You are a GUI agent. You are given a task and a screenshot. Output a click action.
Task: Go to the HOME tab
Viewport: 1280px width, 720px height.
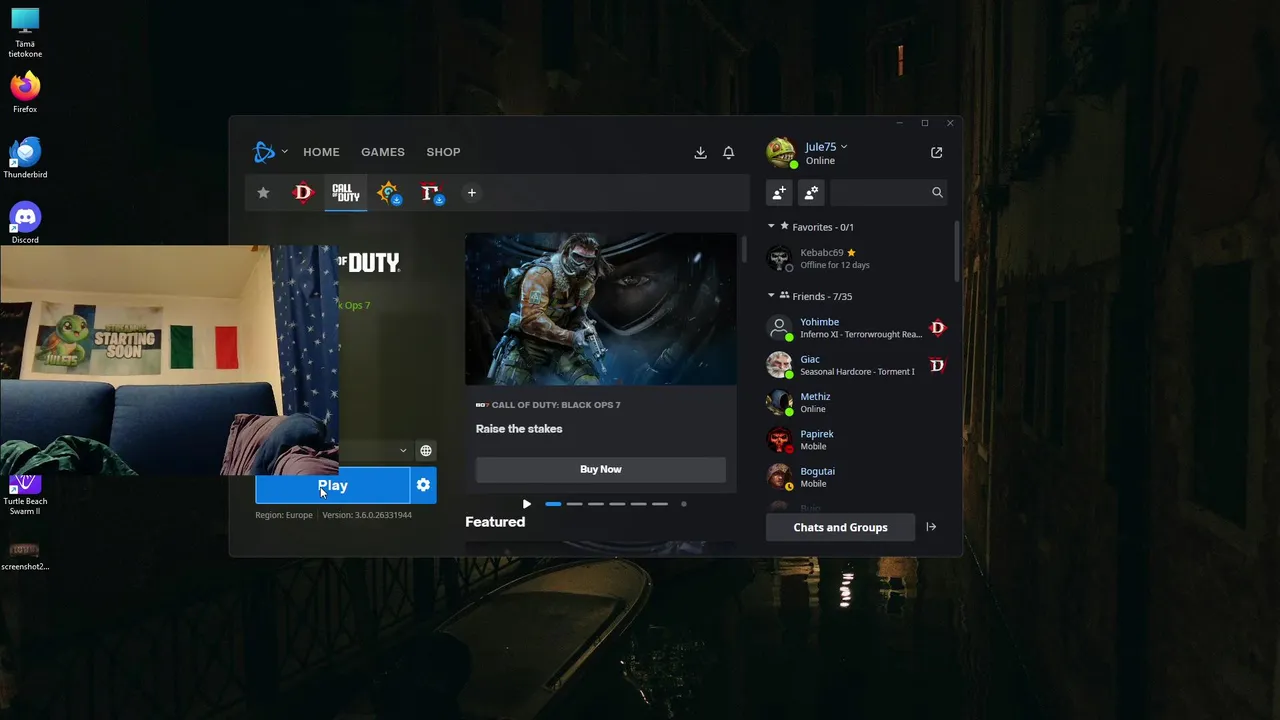point(321,152)
